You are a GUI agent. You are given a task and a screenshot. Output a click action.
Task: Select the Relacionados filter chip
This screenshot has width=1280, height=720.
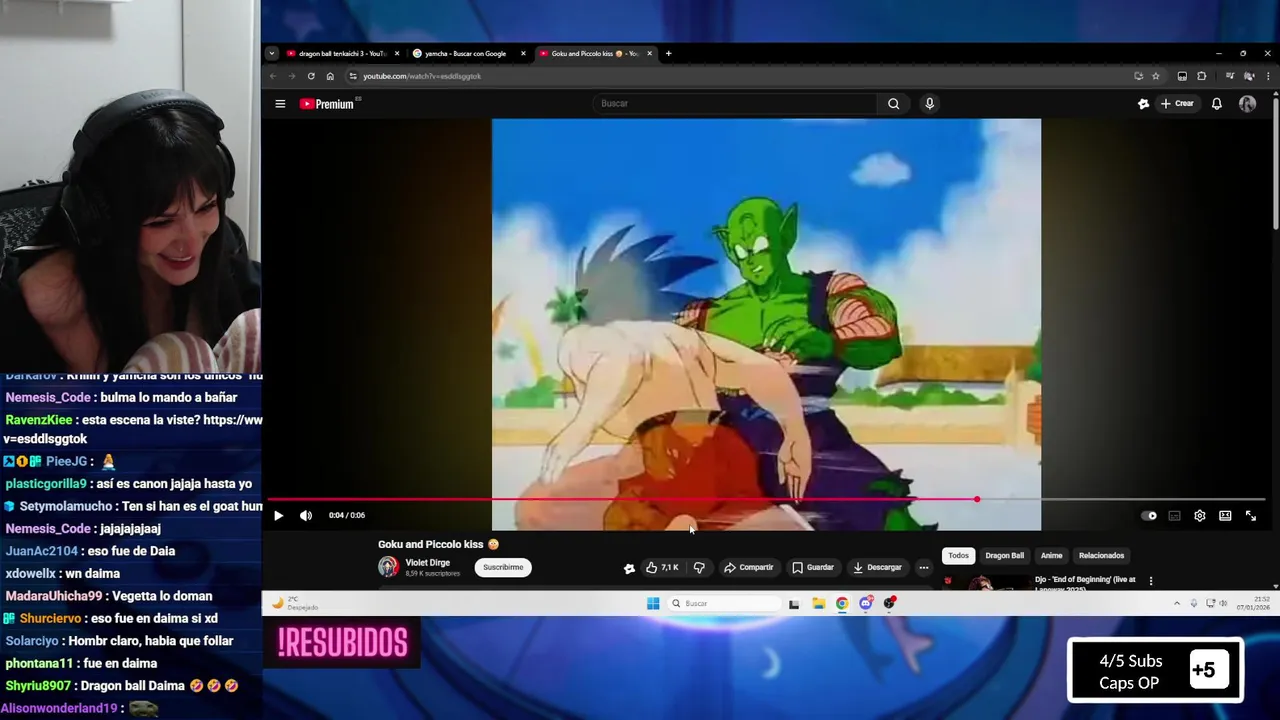(x=1101, y=556)
